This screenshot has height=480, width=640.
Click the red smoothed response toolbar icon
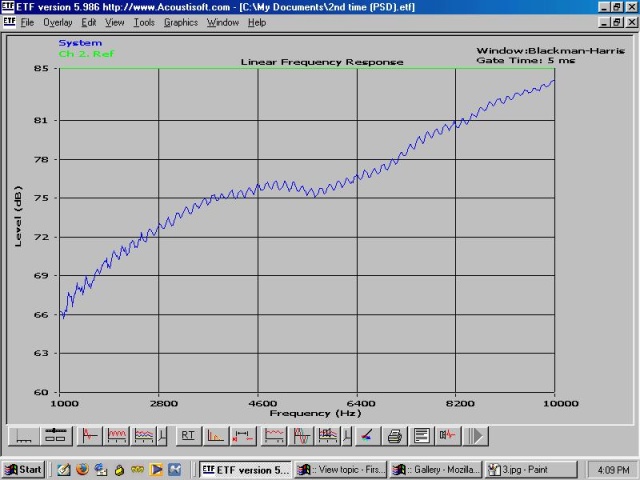(x=273, y=436)
